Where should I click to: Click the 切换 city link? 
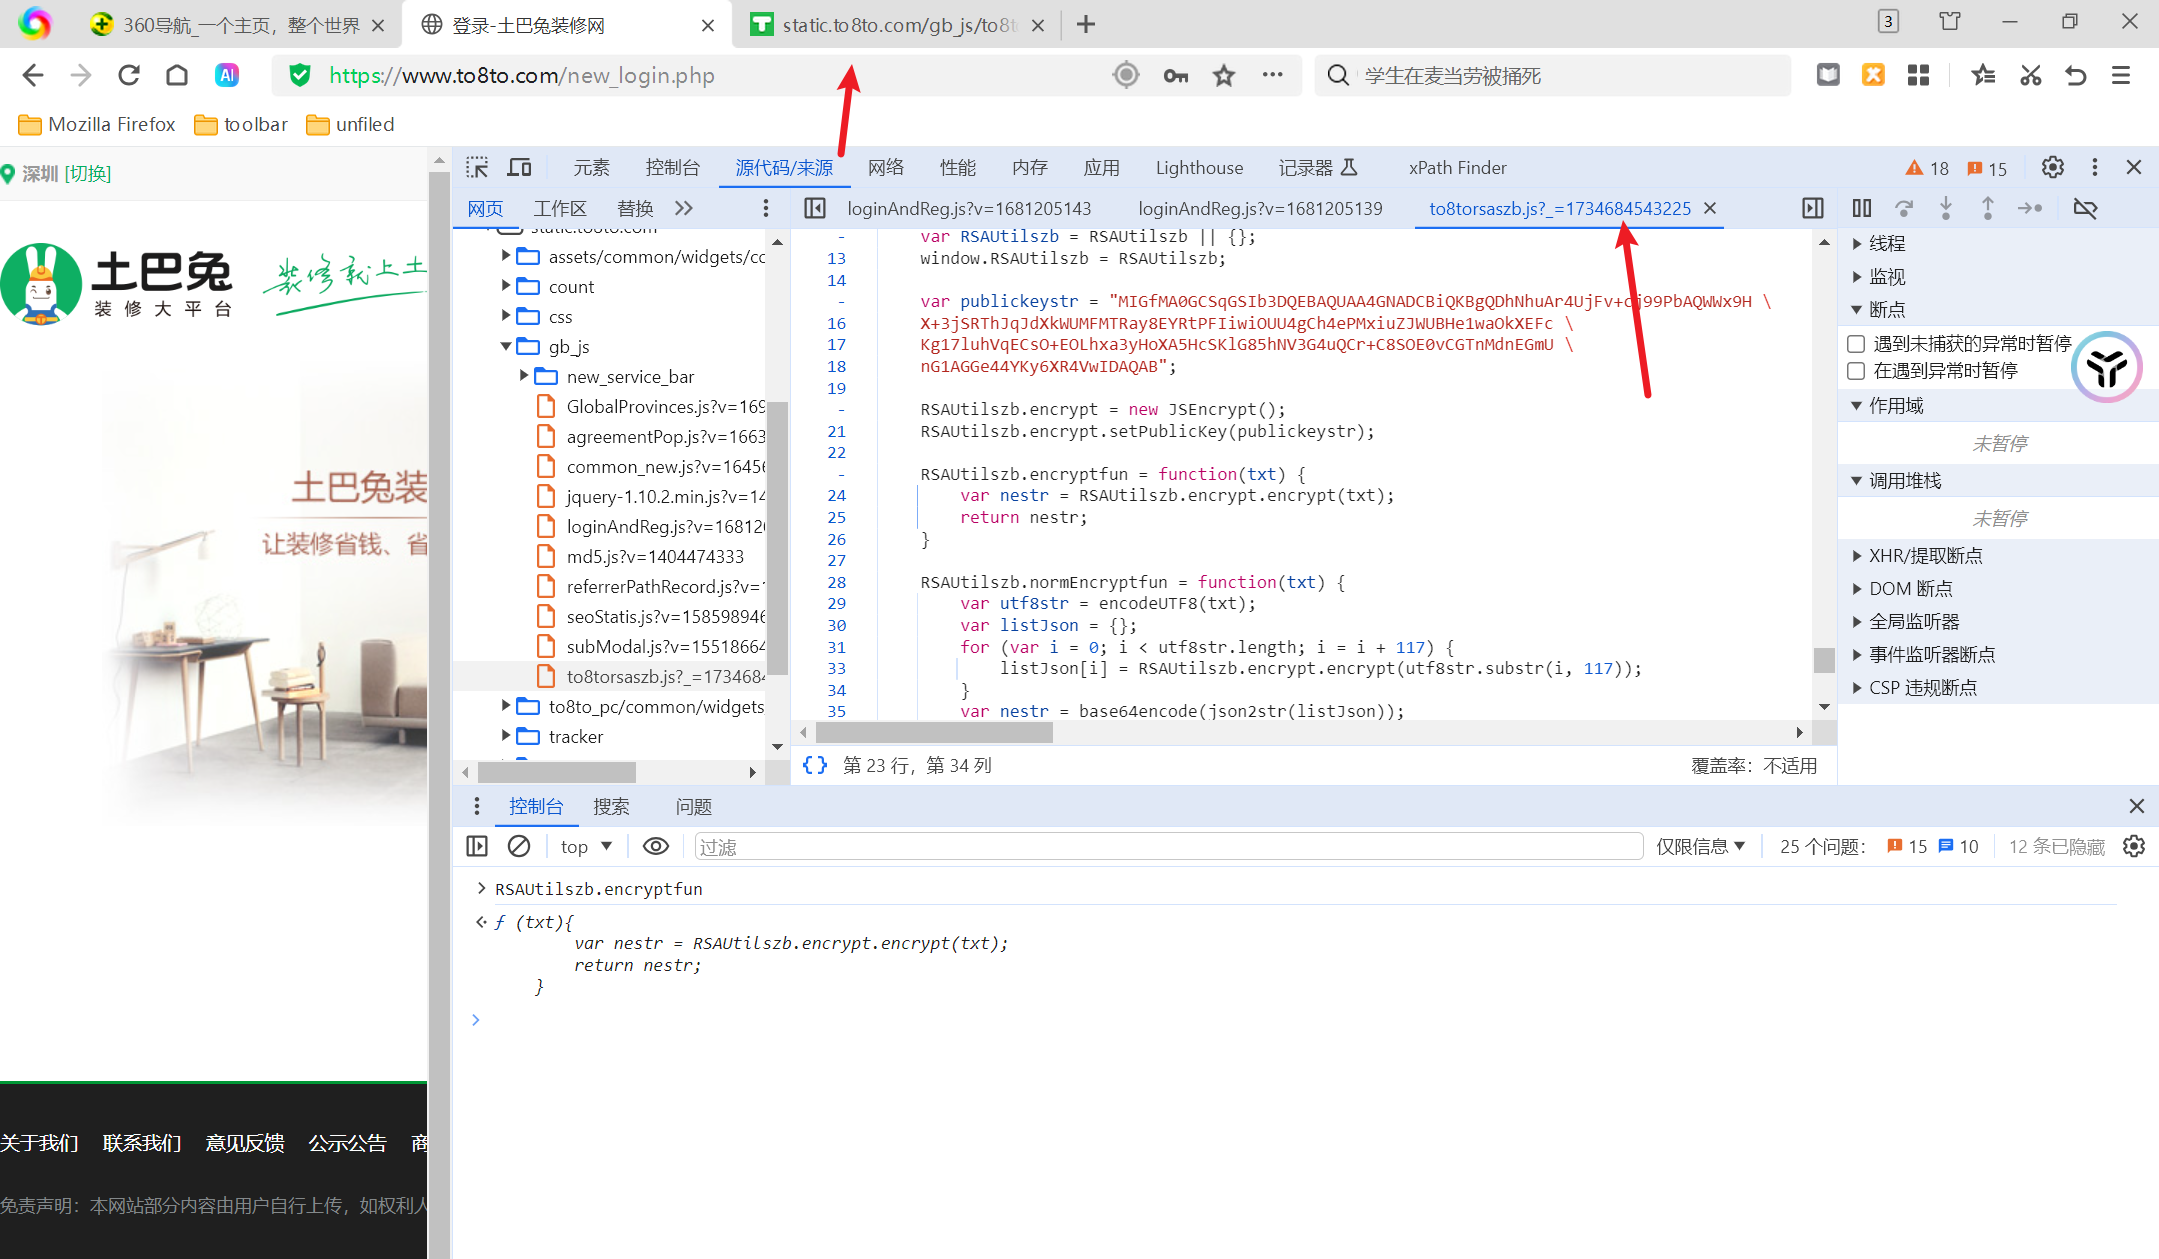pyautogui.click(x=87, y=173)
